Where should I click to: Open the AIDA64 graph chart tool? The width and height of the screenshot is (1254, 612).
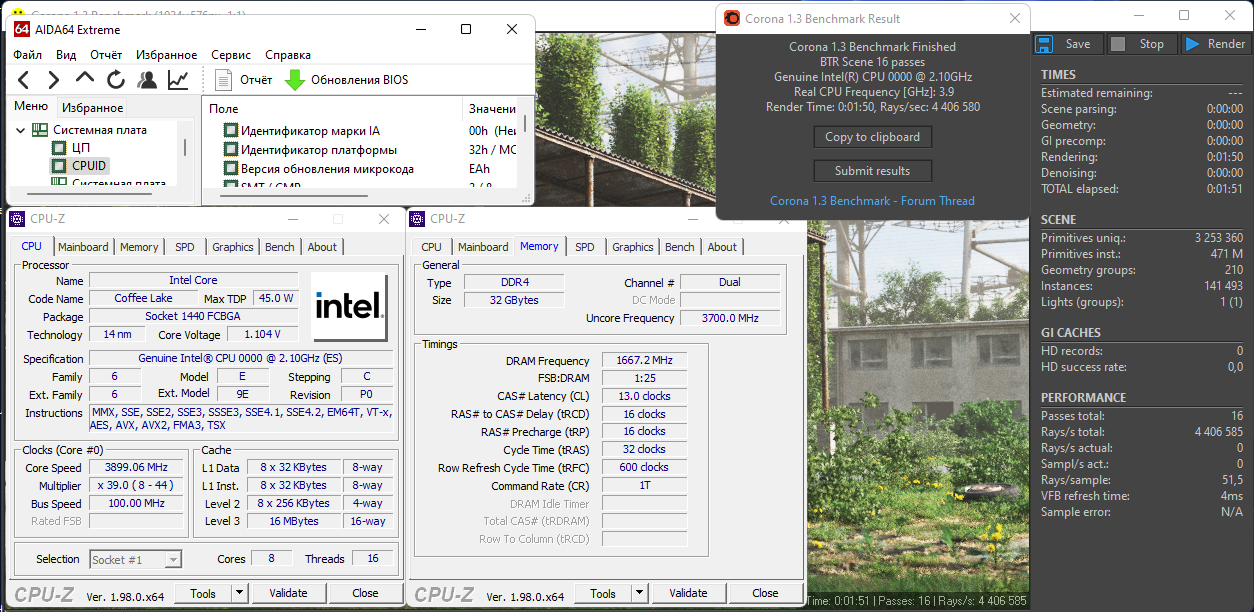178,80
